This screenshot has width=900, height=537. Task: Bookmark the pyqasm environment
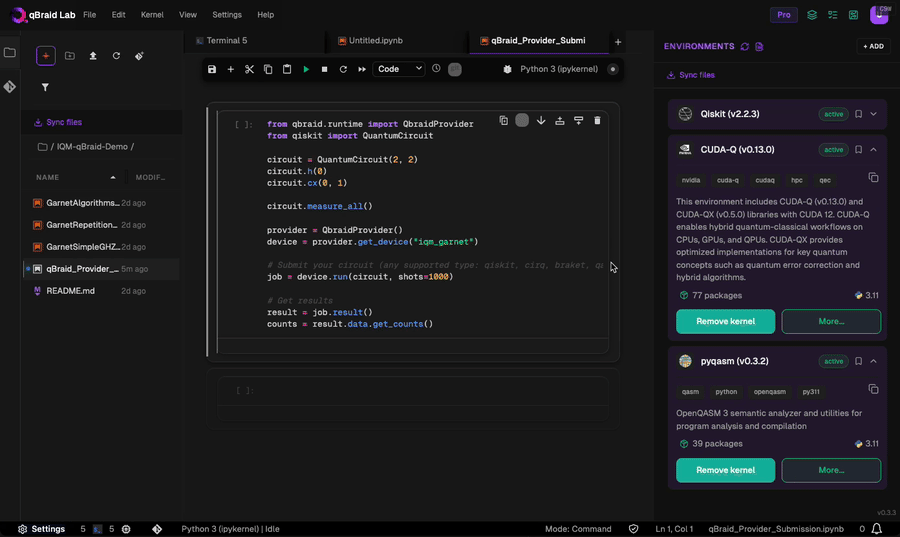859,361
